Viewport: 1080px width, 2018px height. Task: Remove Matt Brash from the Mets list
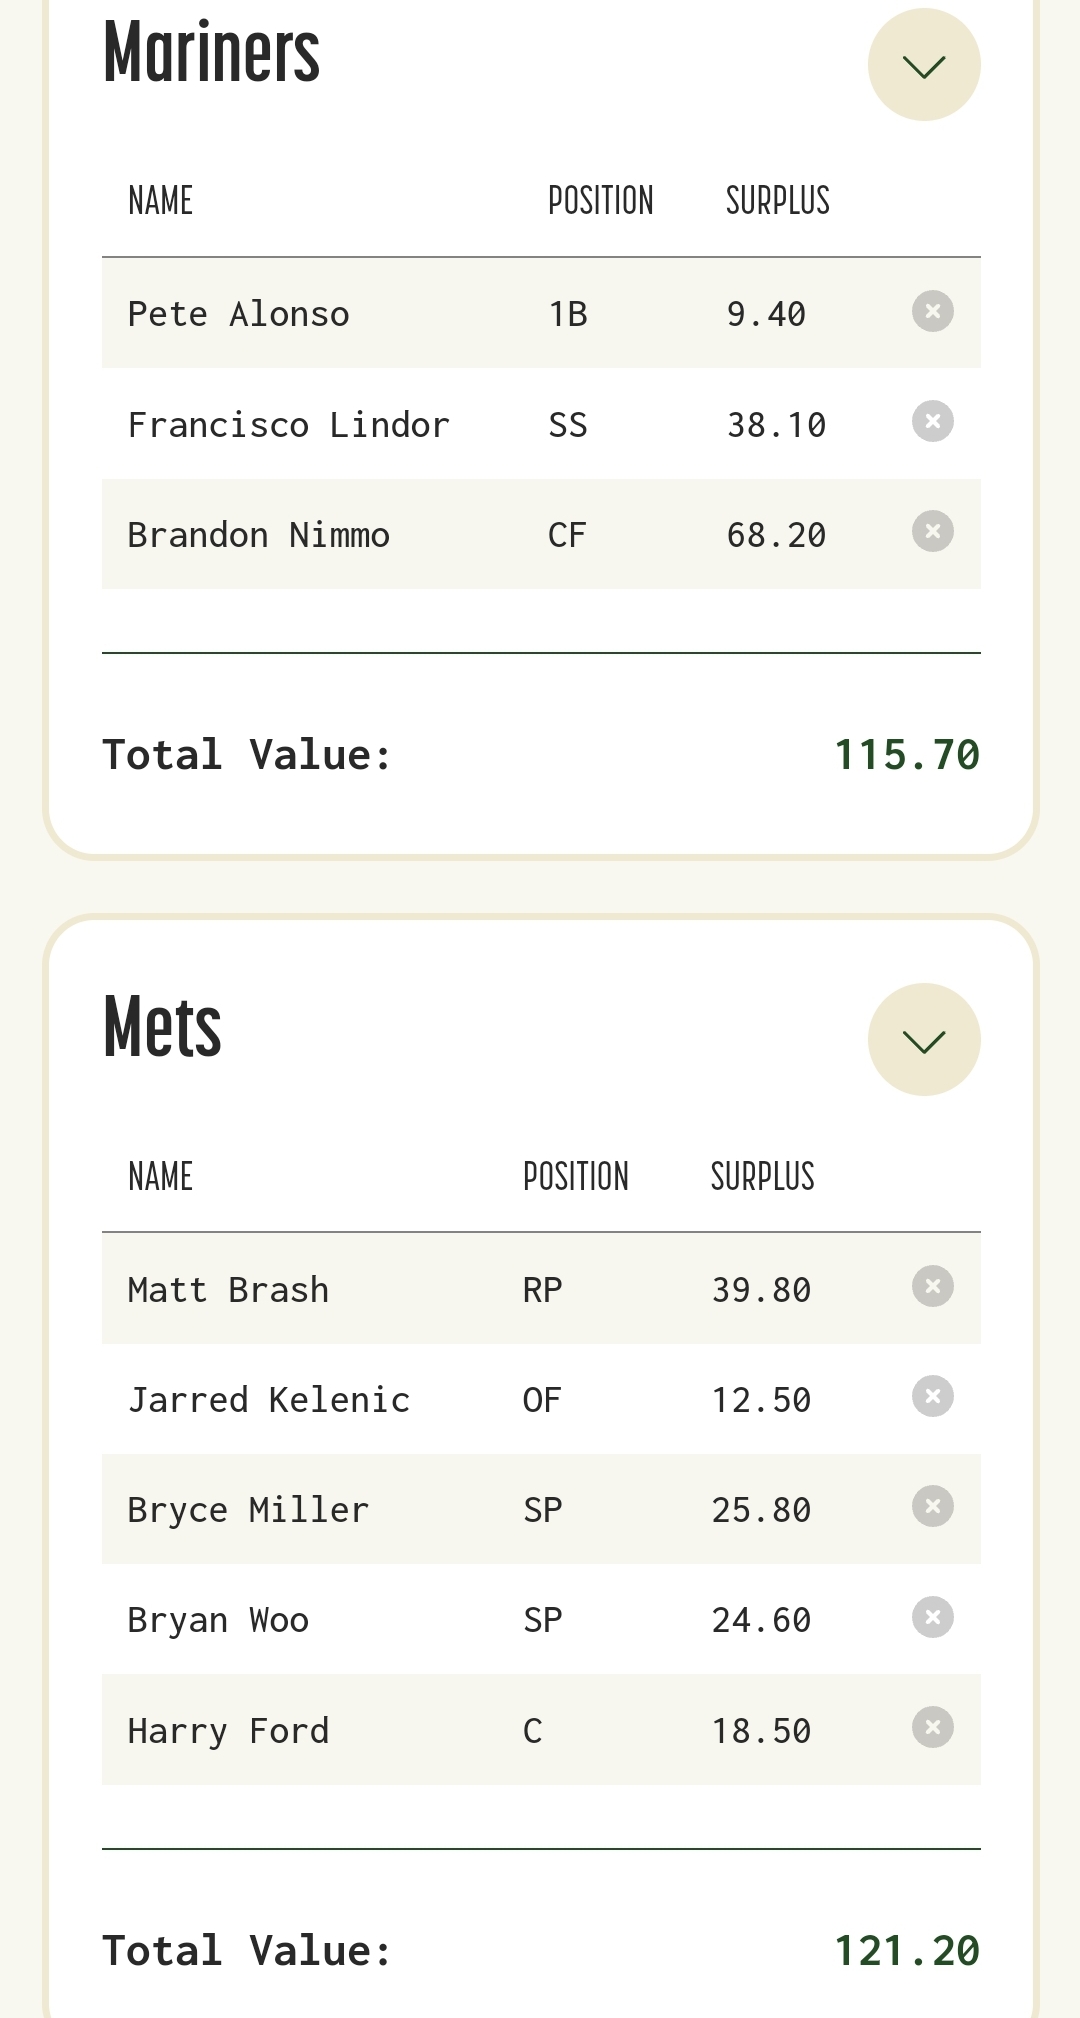point(932,1286)
